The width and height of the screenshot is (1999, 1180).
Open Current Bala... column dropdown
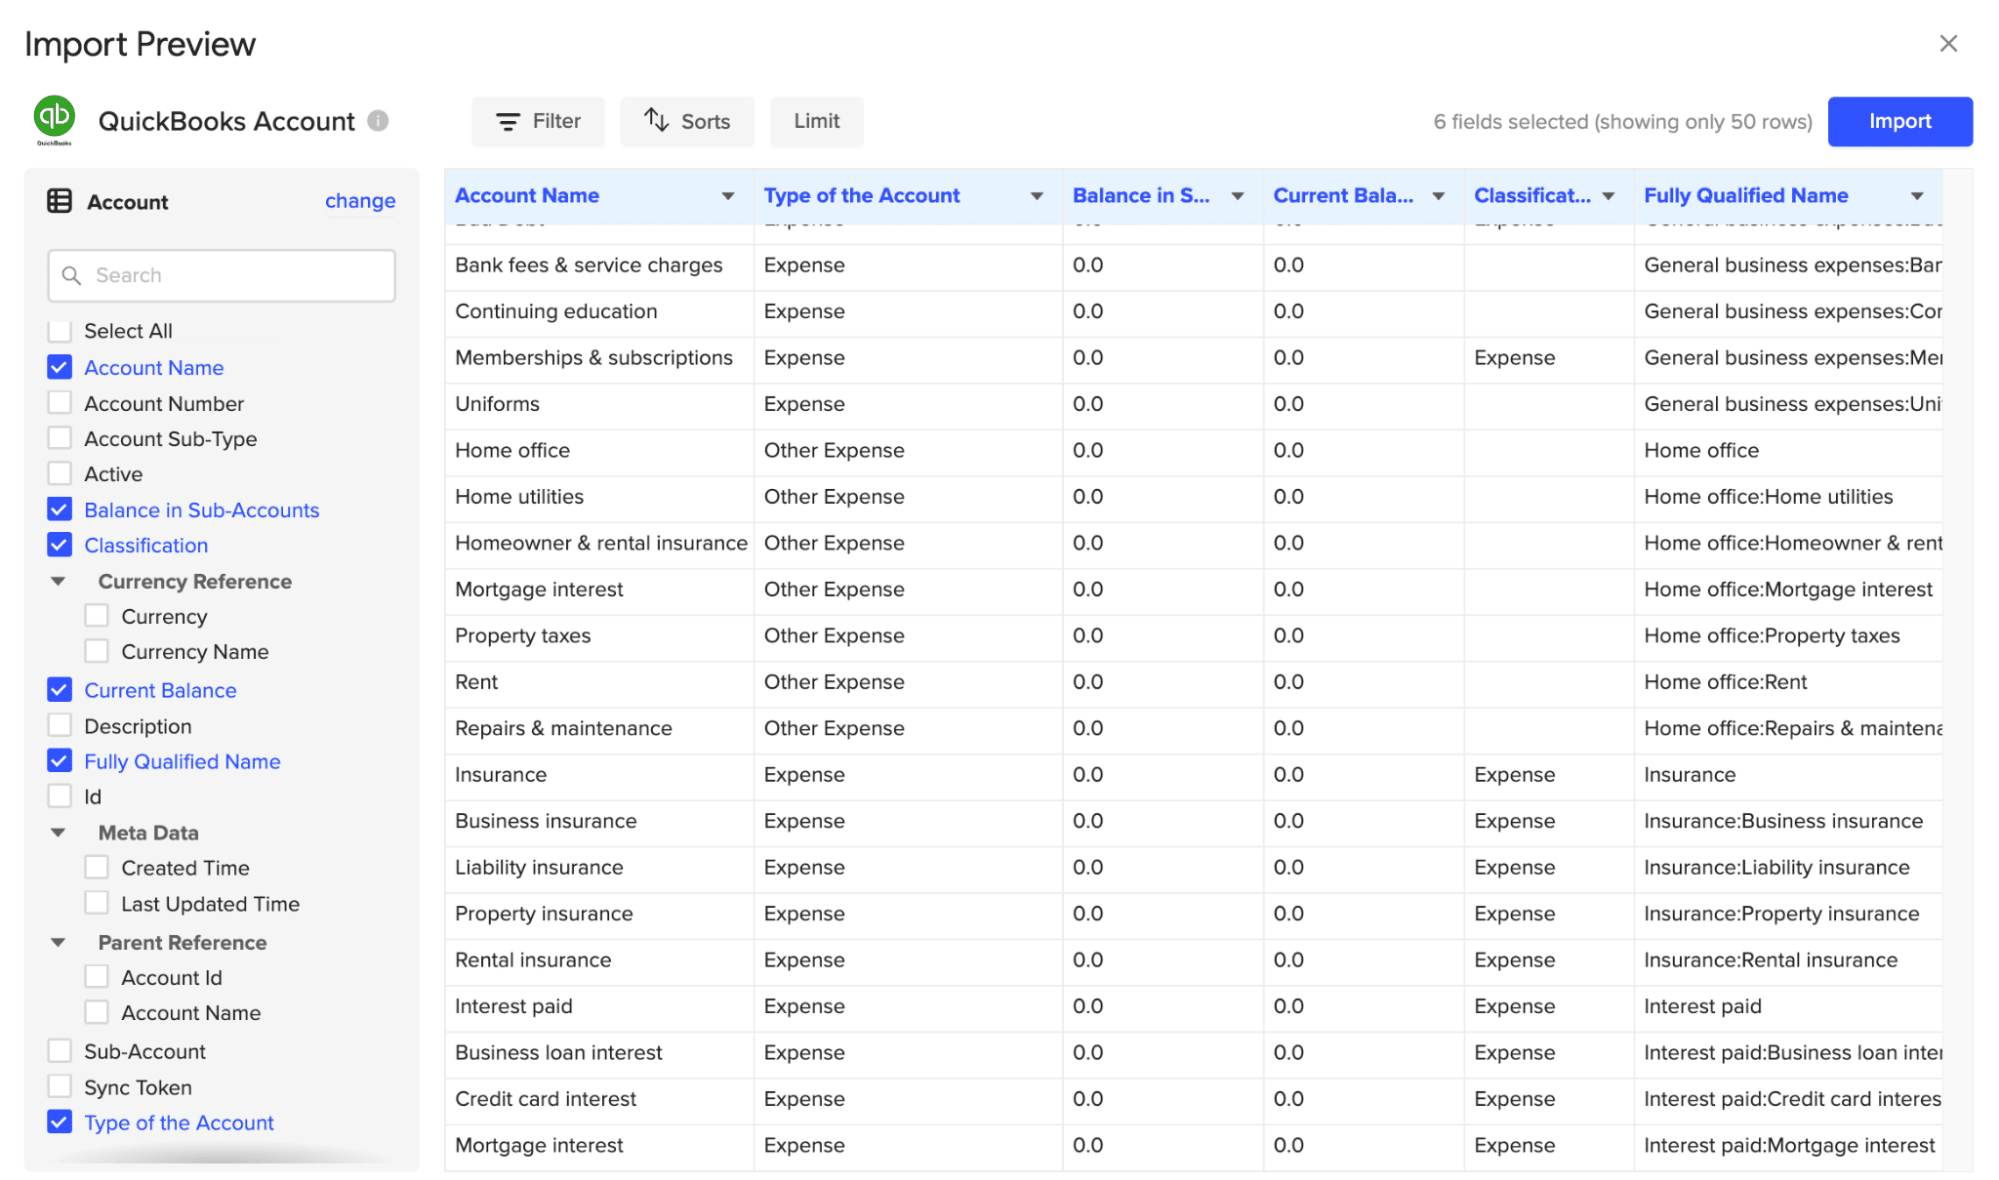1438,196
